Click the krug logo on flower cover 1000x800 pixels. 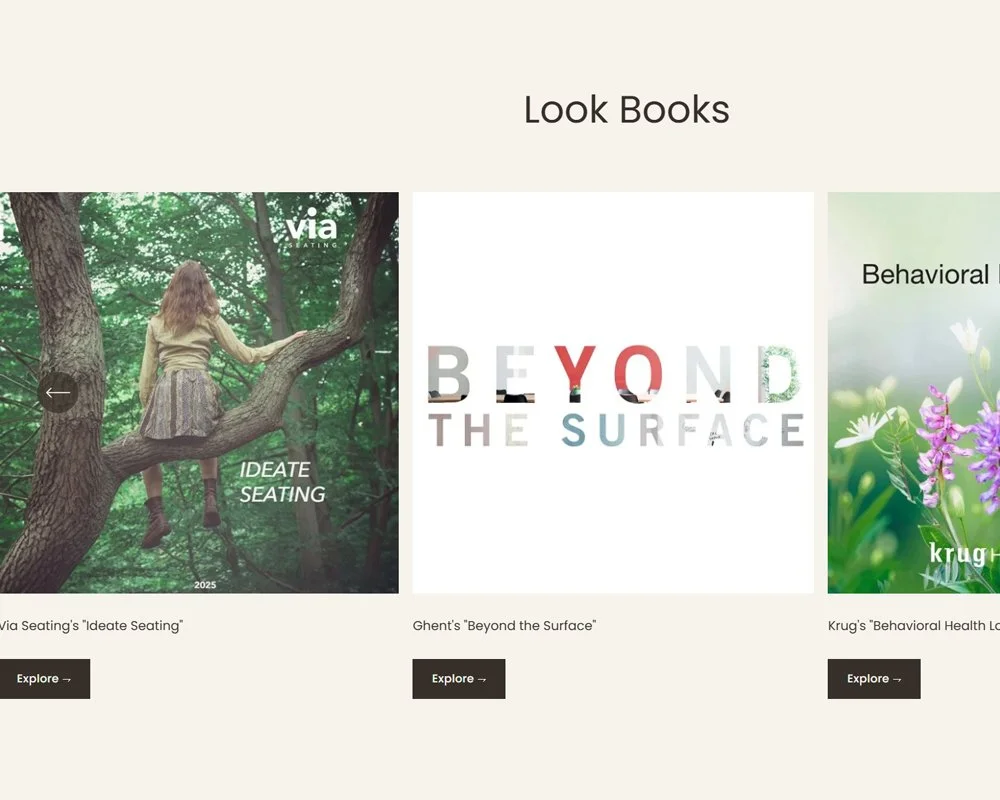point(964,553)
